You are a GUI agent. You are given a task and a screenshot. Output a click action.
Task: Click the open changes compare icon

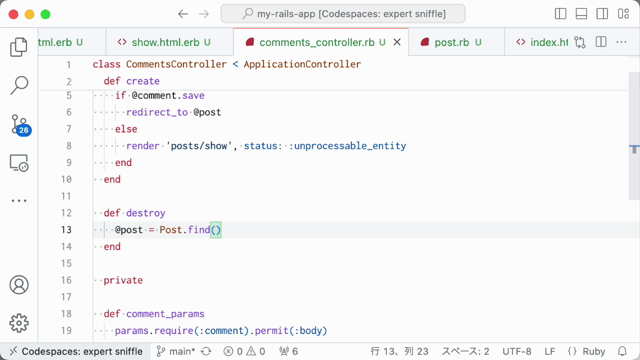coord(580,42)
